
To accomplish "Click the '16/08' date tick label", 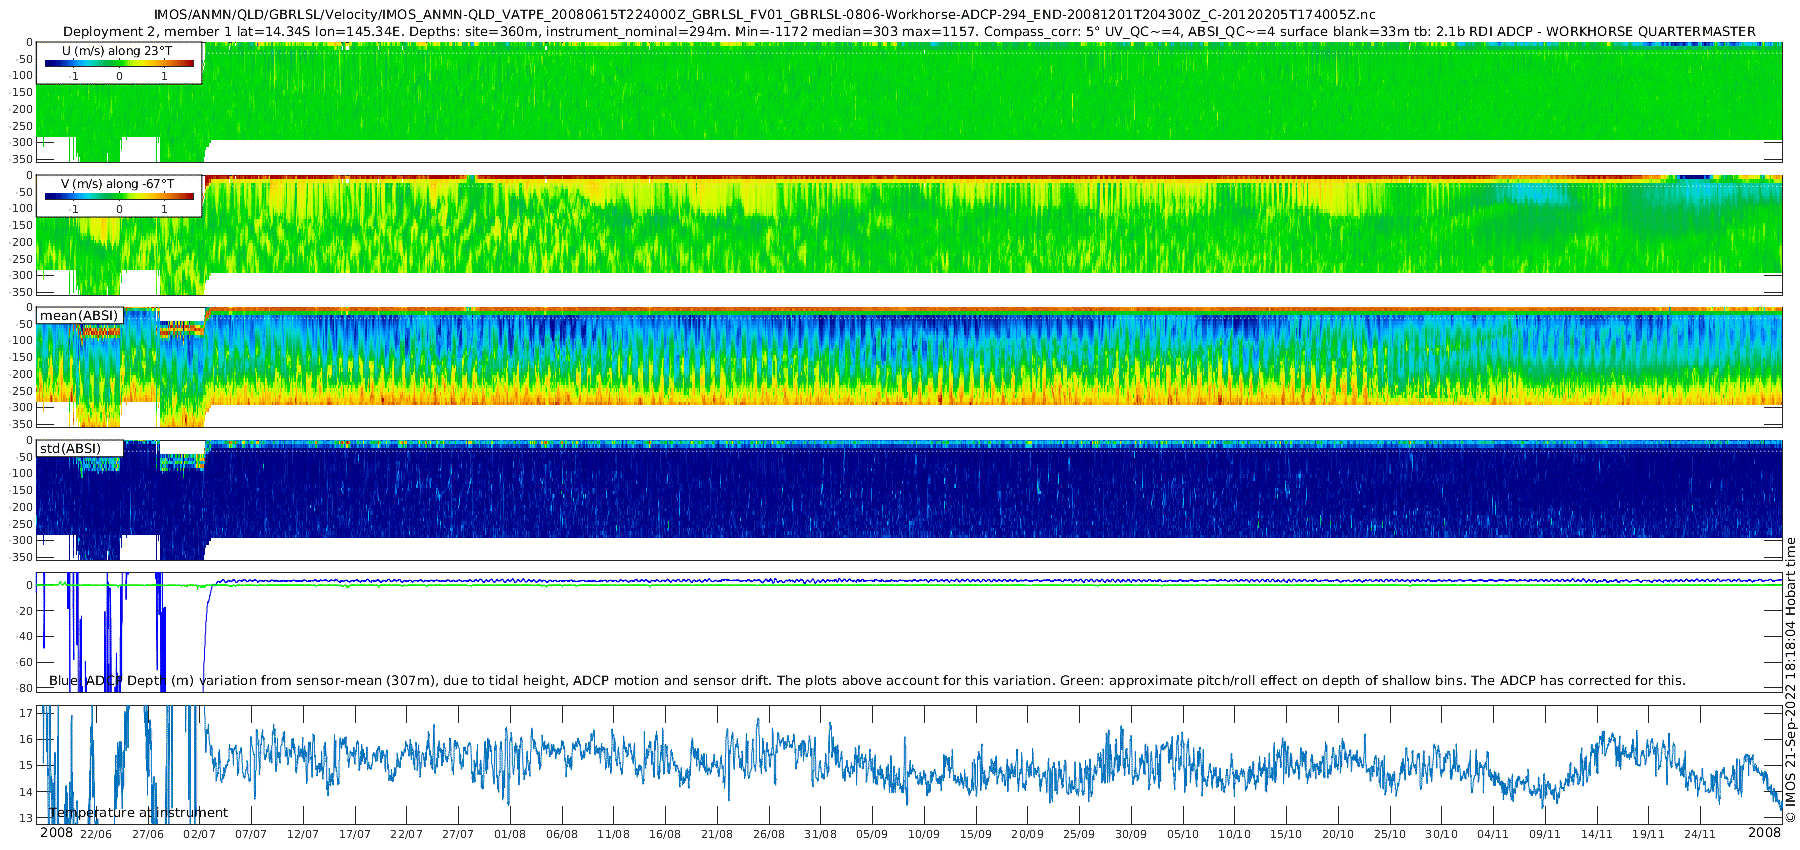I will [665, 834].
